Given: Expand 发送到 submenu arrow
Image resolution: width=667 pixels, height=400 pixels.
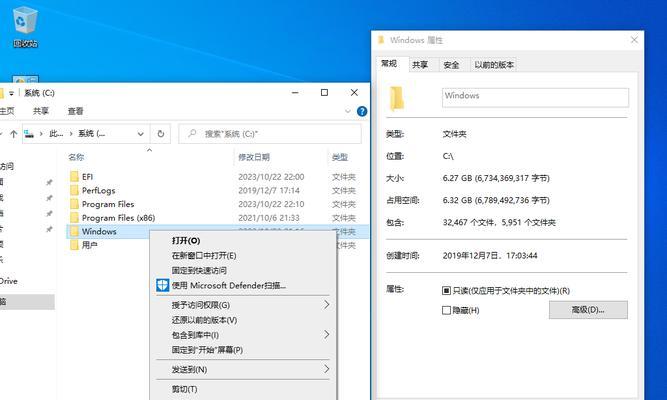Looking at the screenshot, I should tap(326, 369).
